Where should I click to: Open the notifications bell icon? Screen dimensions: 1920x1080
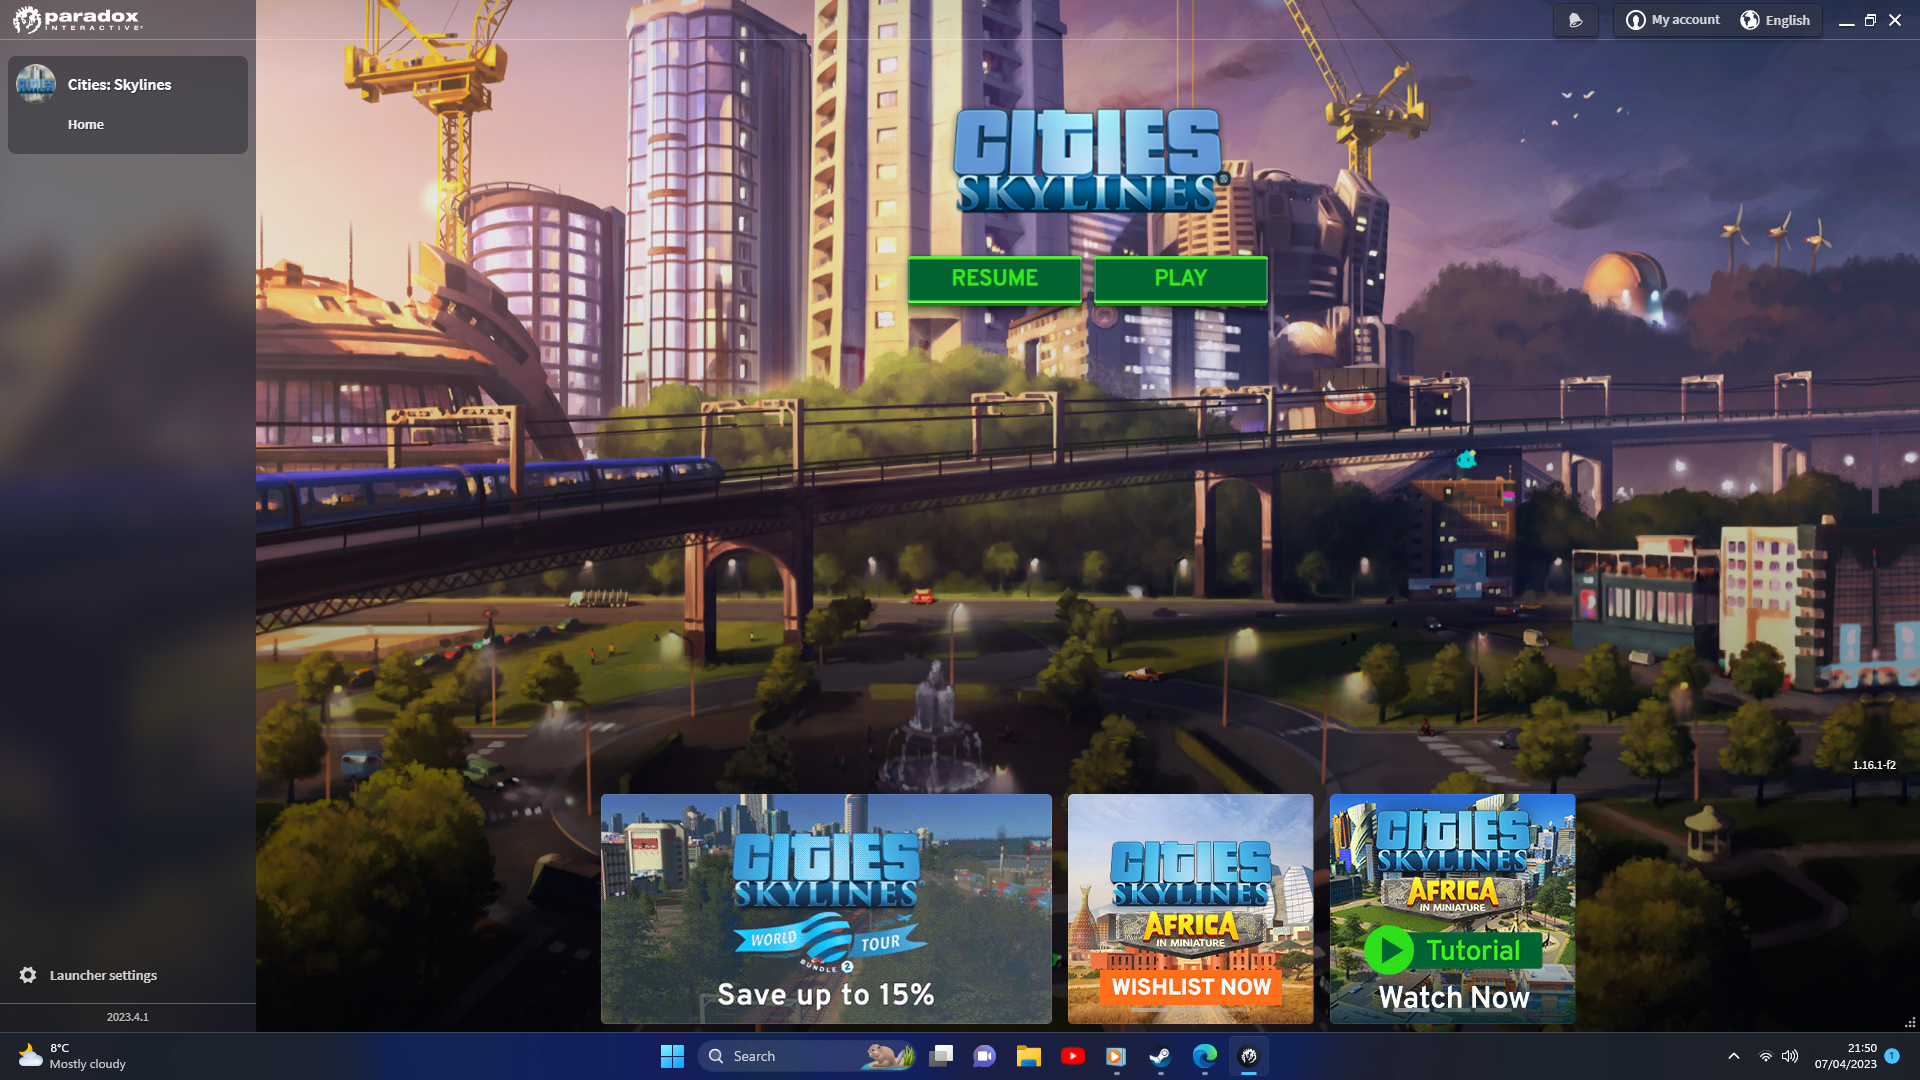point(1576,20)
